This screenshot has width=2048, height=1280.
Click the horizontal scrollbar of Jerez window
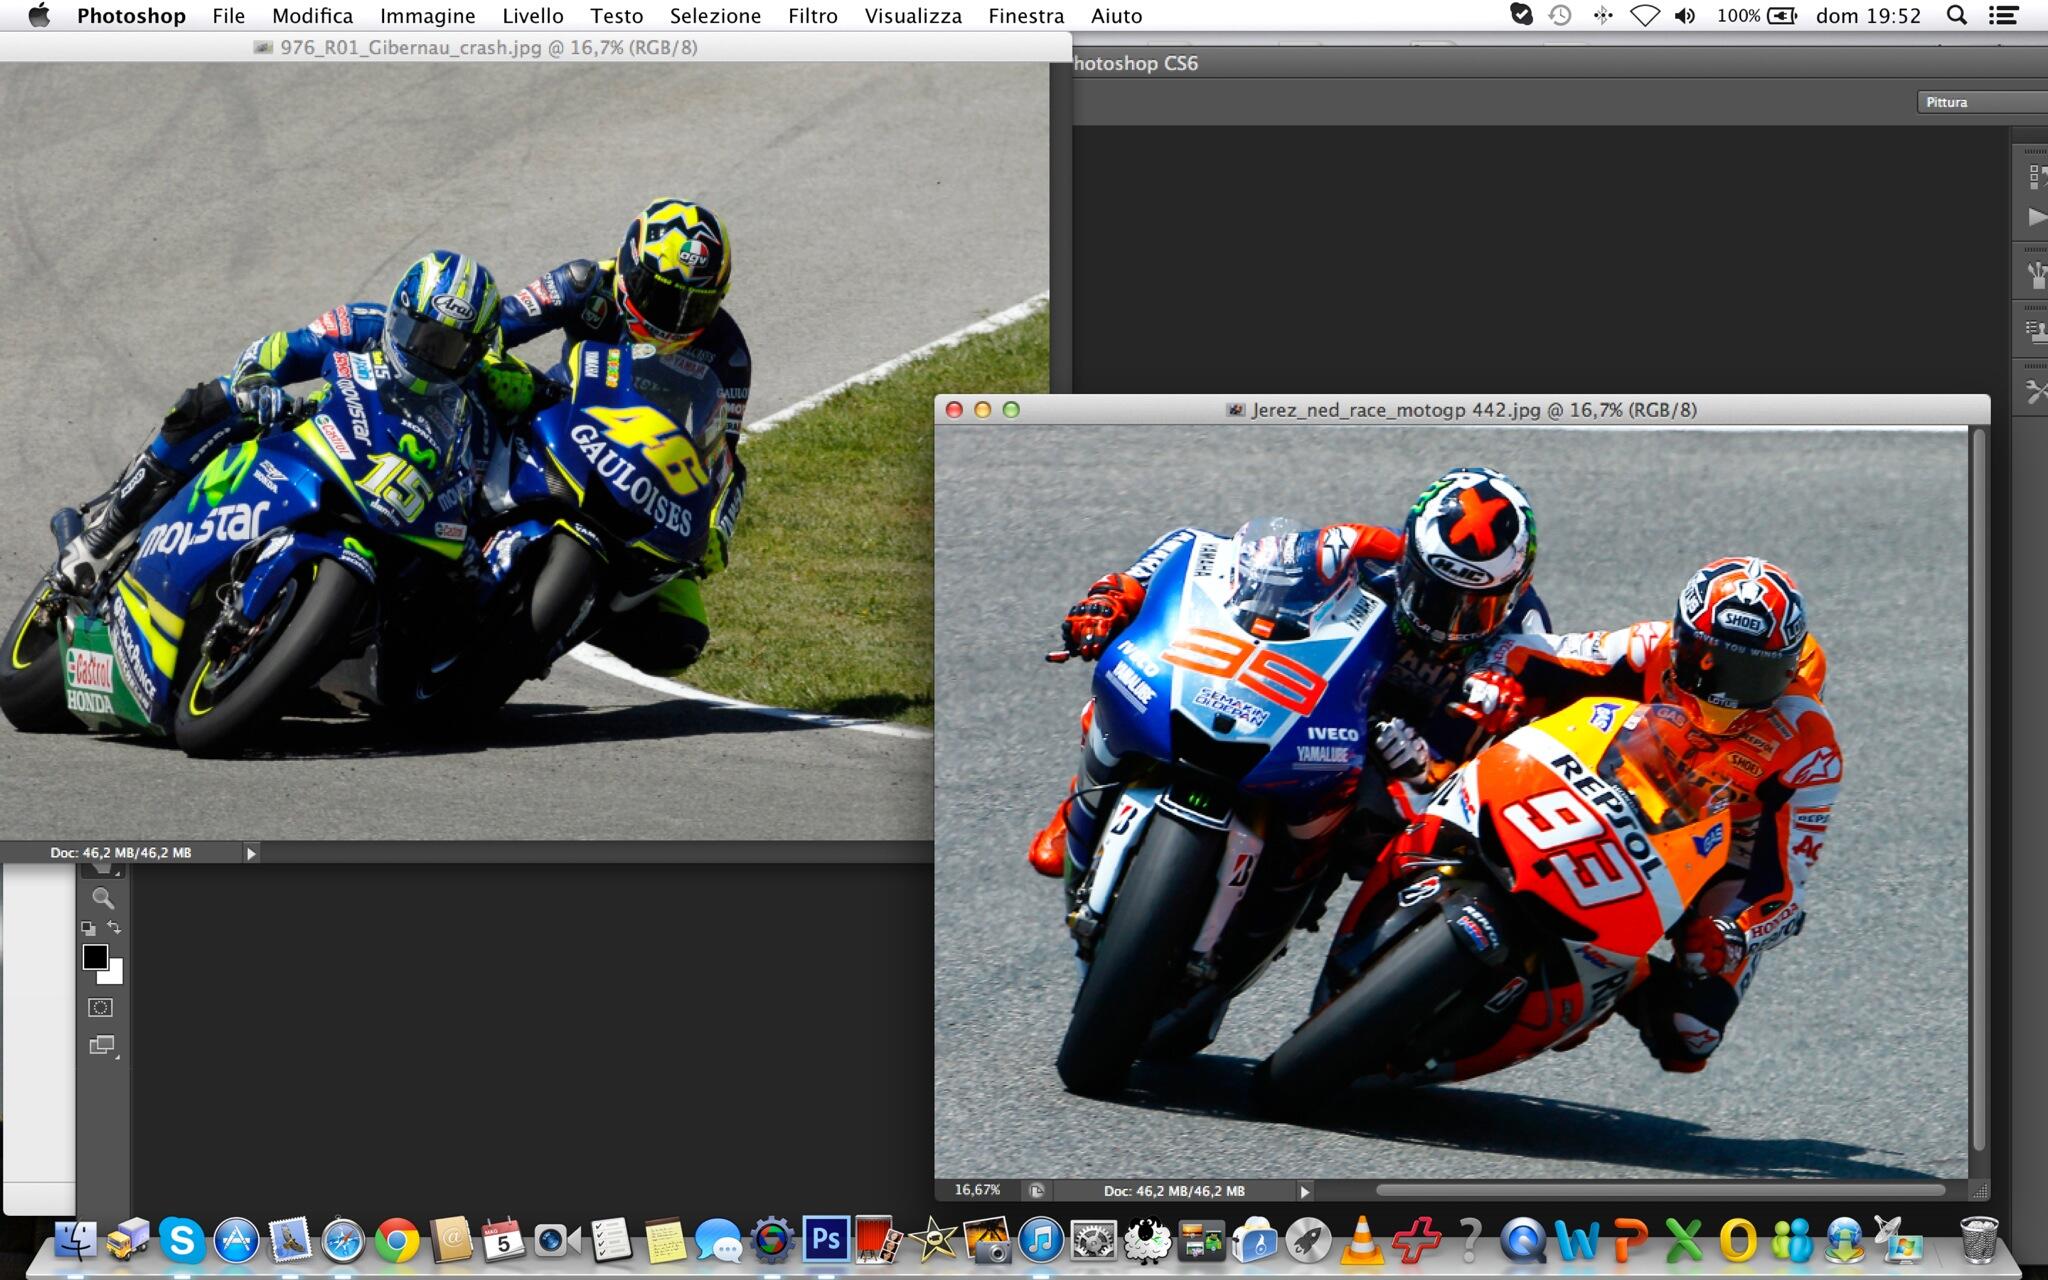pyautogui.click(x=1660, y=1190)
